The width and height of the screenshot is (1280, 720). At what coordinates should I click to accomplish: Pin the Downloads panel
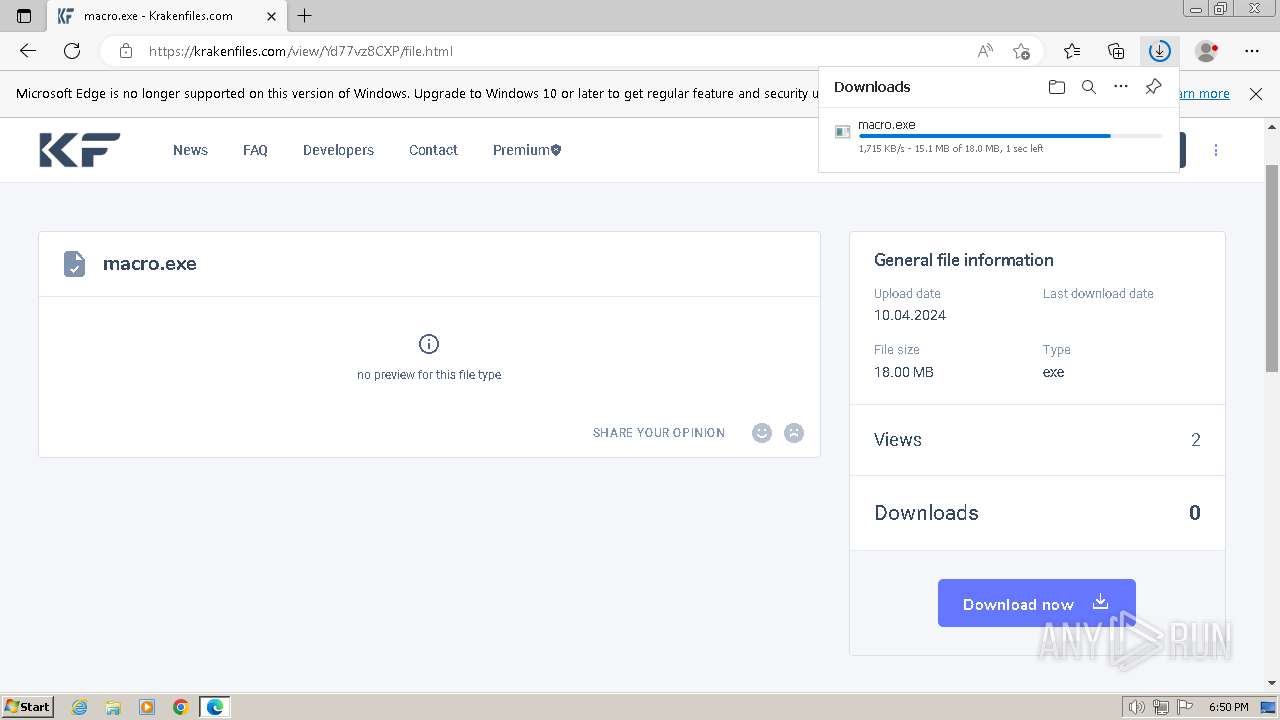(x=1153, y=87)
